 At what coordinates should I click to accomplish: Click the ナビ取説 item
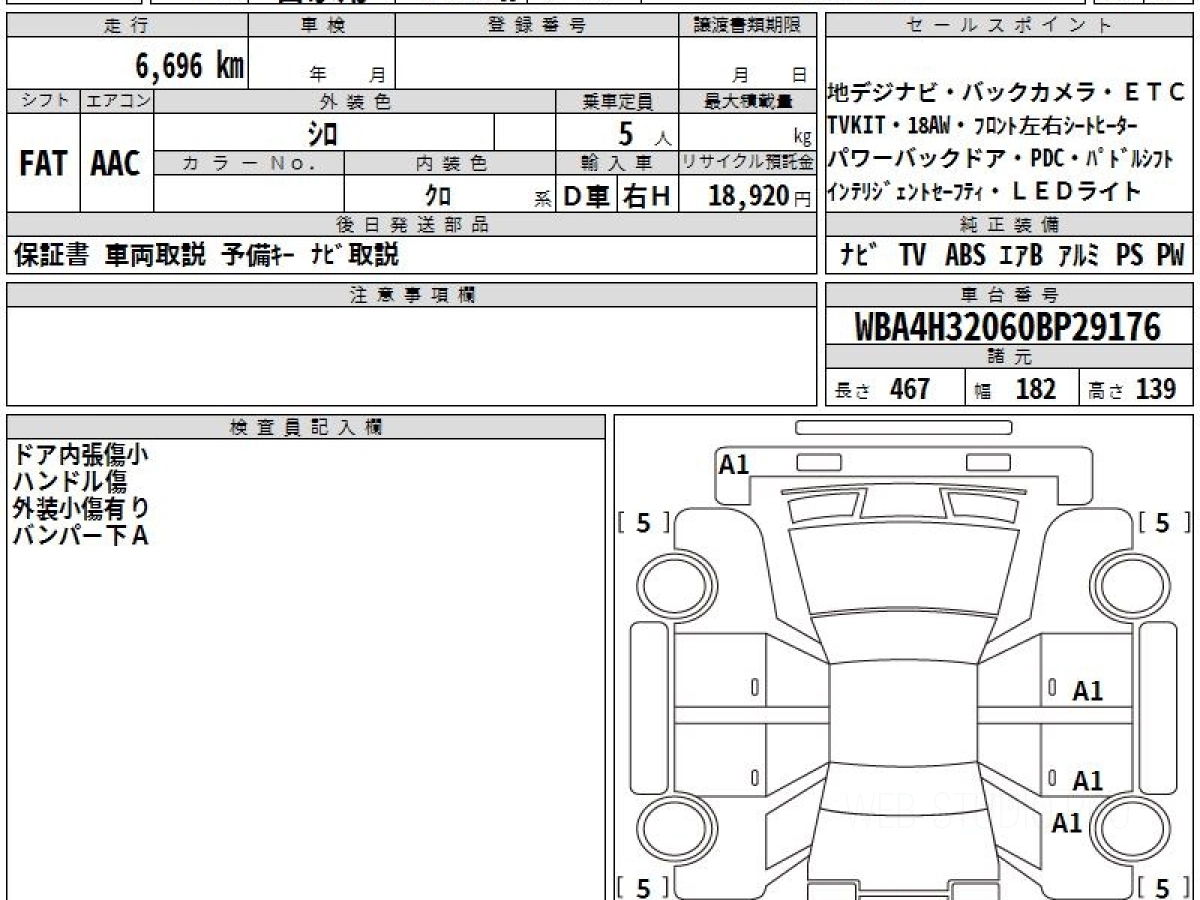pos(354,255)
